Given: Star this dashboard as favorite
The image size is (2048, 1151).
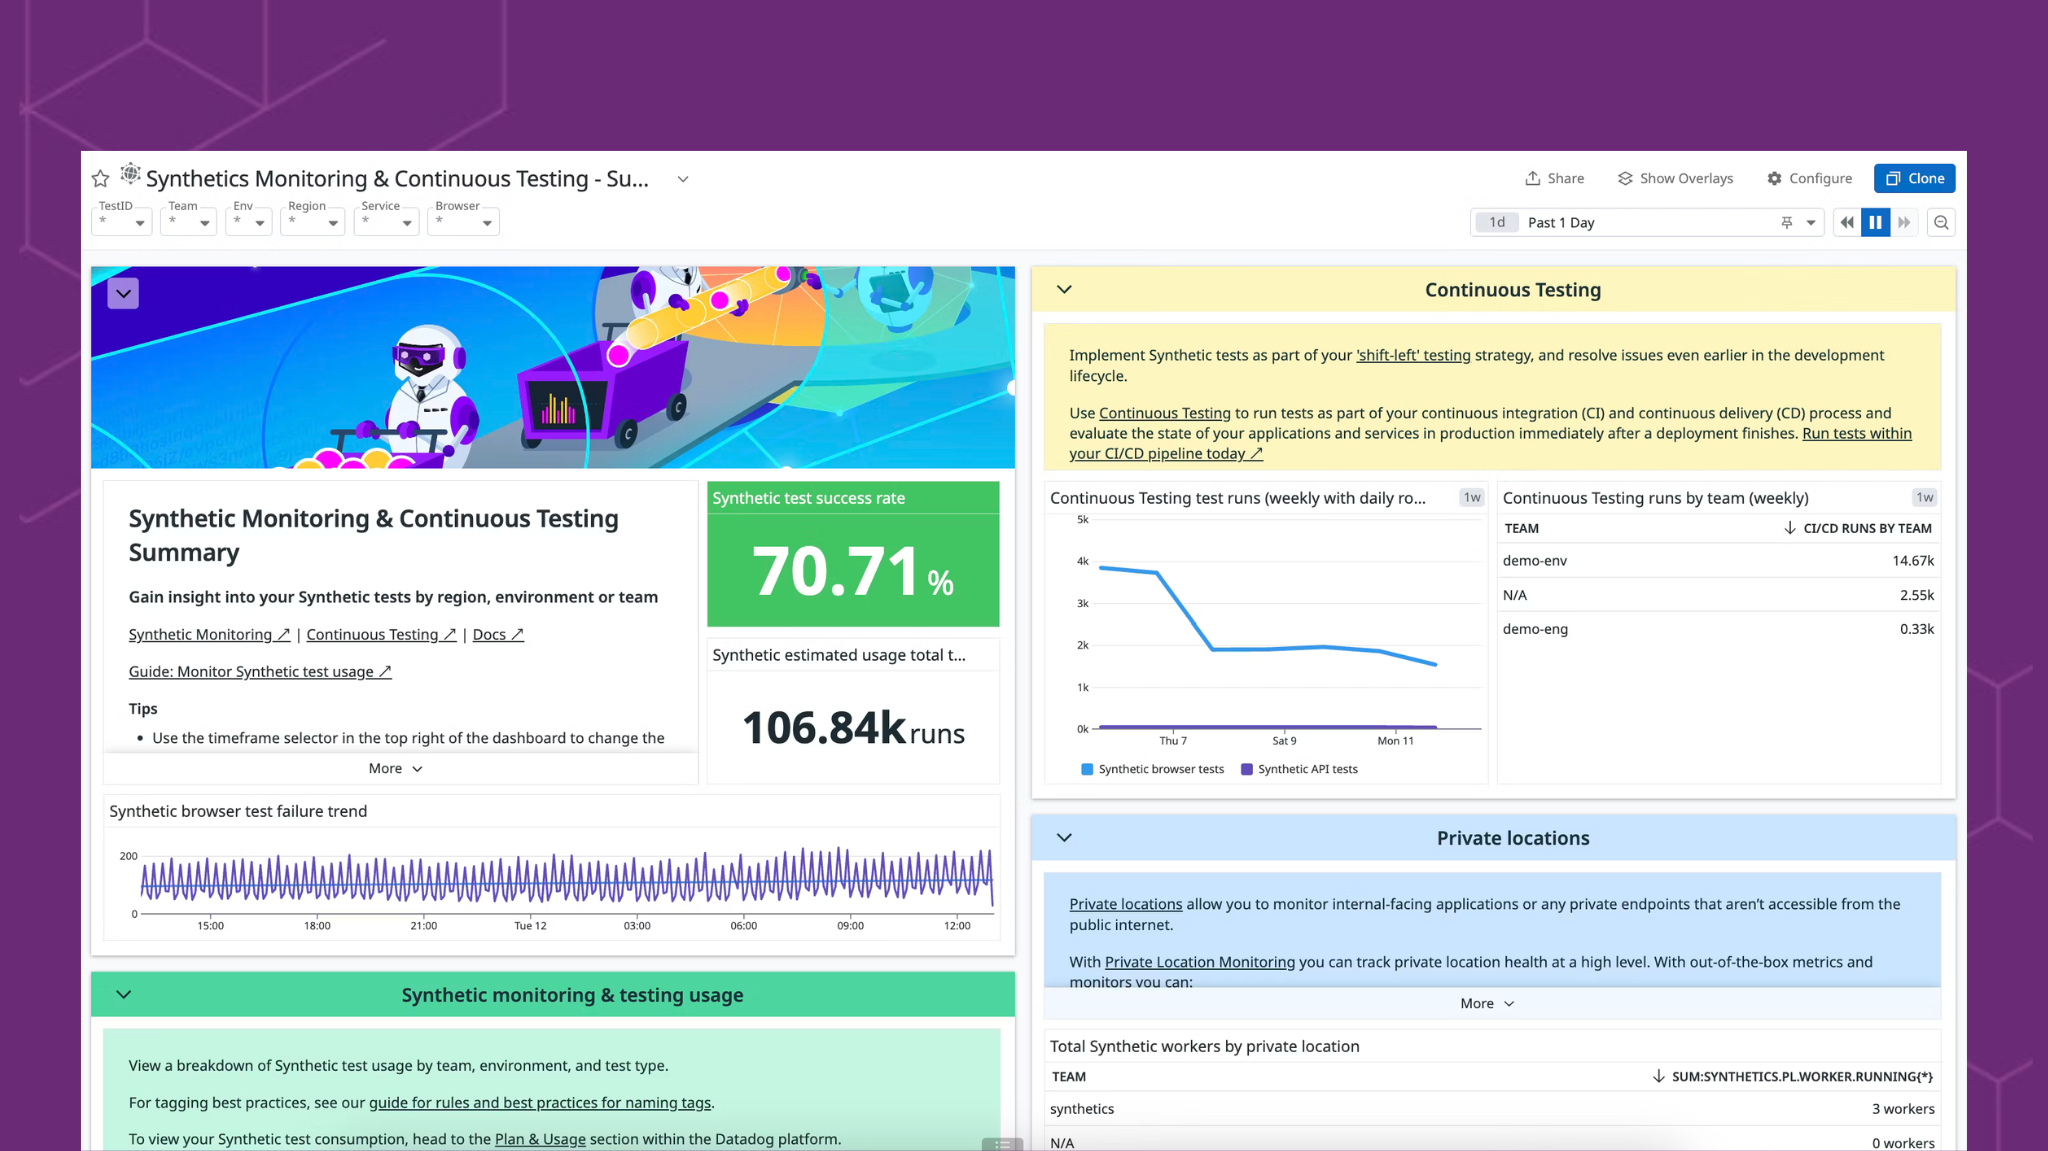Looking at the screenshot, I should coord(100,179).
